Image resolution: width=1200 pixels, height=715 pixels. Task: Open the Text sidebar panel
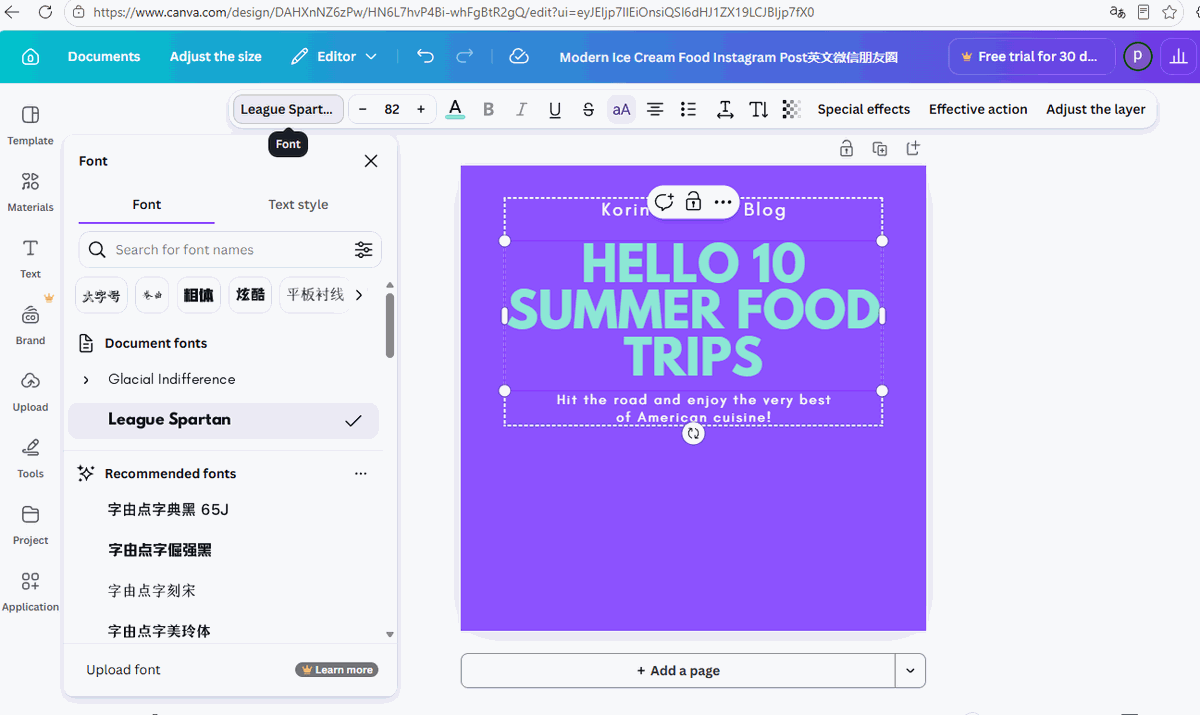point(30,258)
